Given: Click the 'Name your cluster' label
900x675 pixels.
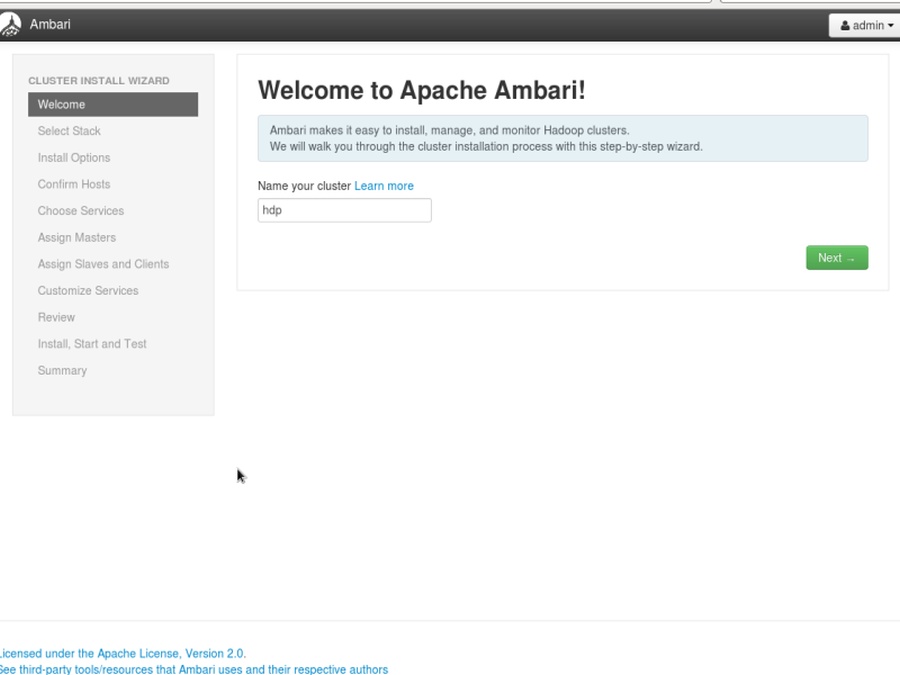Looking at the screenshot, I should [x=304, y=186].
